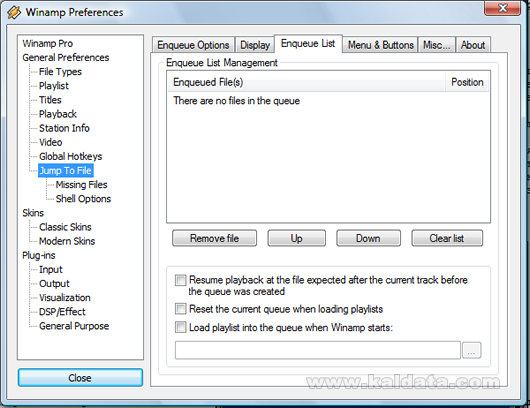Open Visualization plug-ins page
Screen dimensions: 530x408
pyautogui.click(x=65, y=298)
